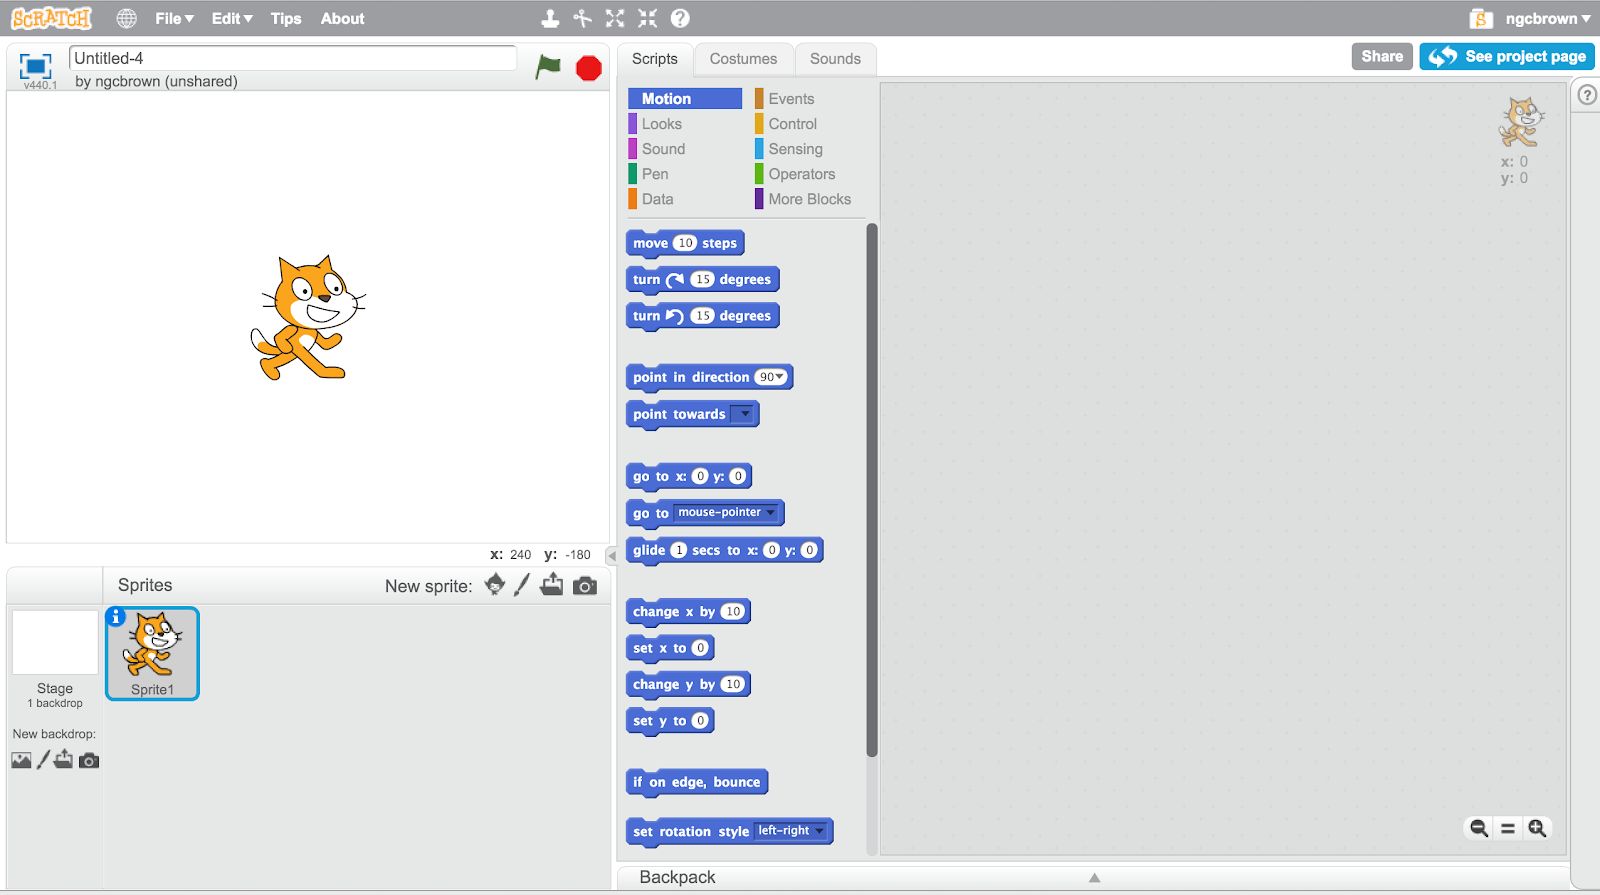Select the Delete scissors tool
This screenshot has width=1600, height=895.
582,18
